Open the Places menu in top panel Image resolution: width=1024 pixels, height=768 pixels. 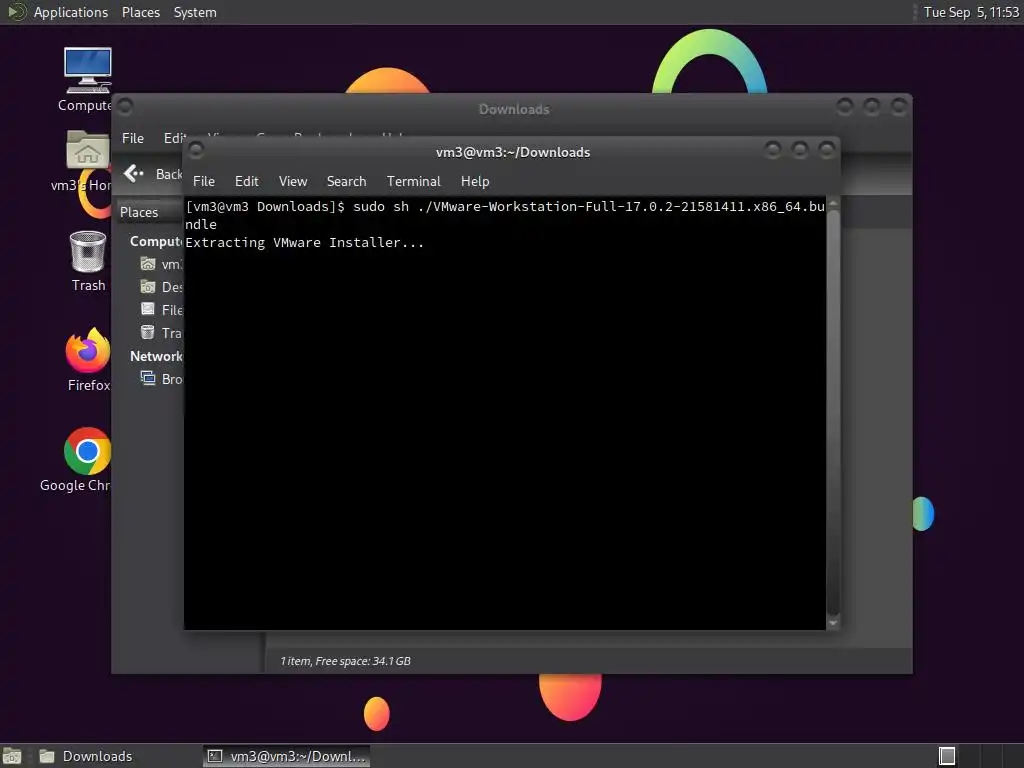click(x=140, y=12)
